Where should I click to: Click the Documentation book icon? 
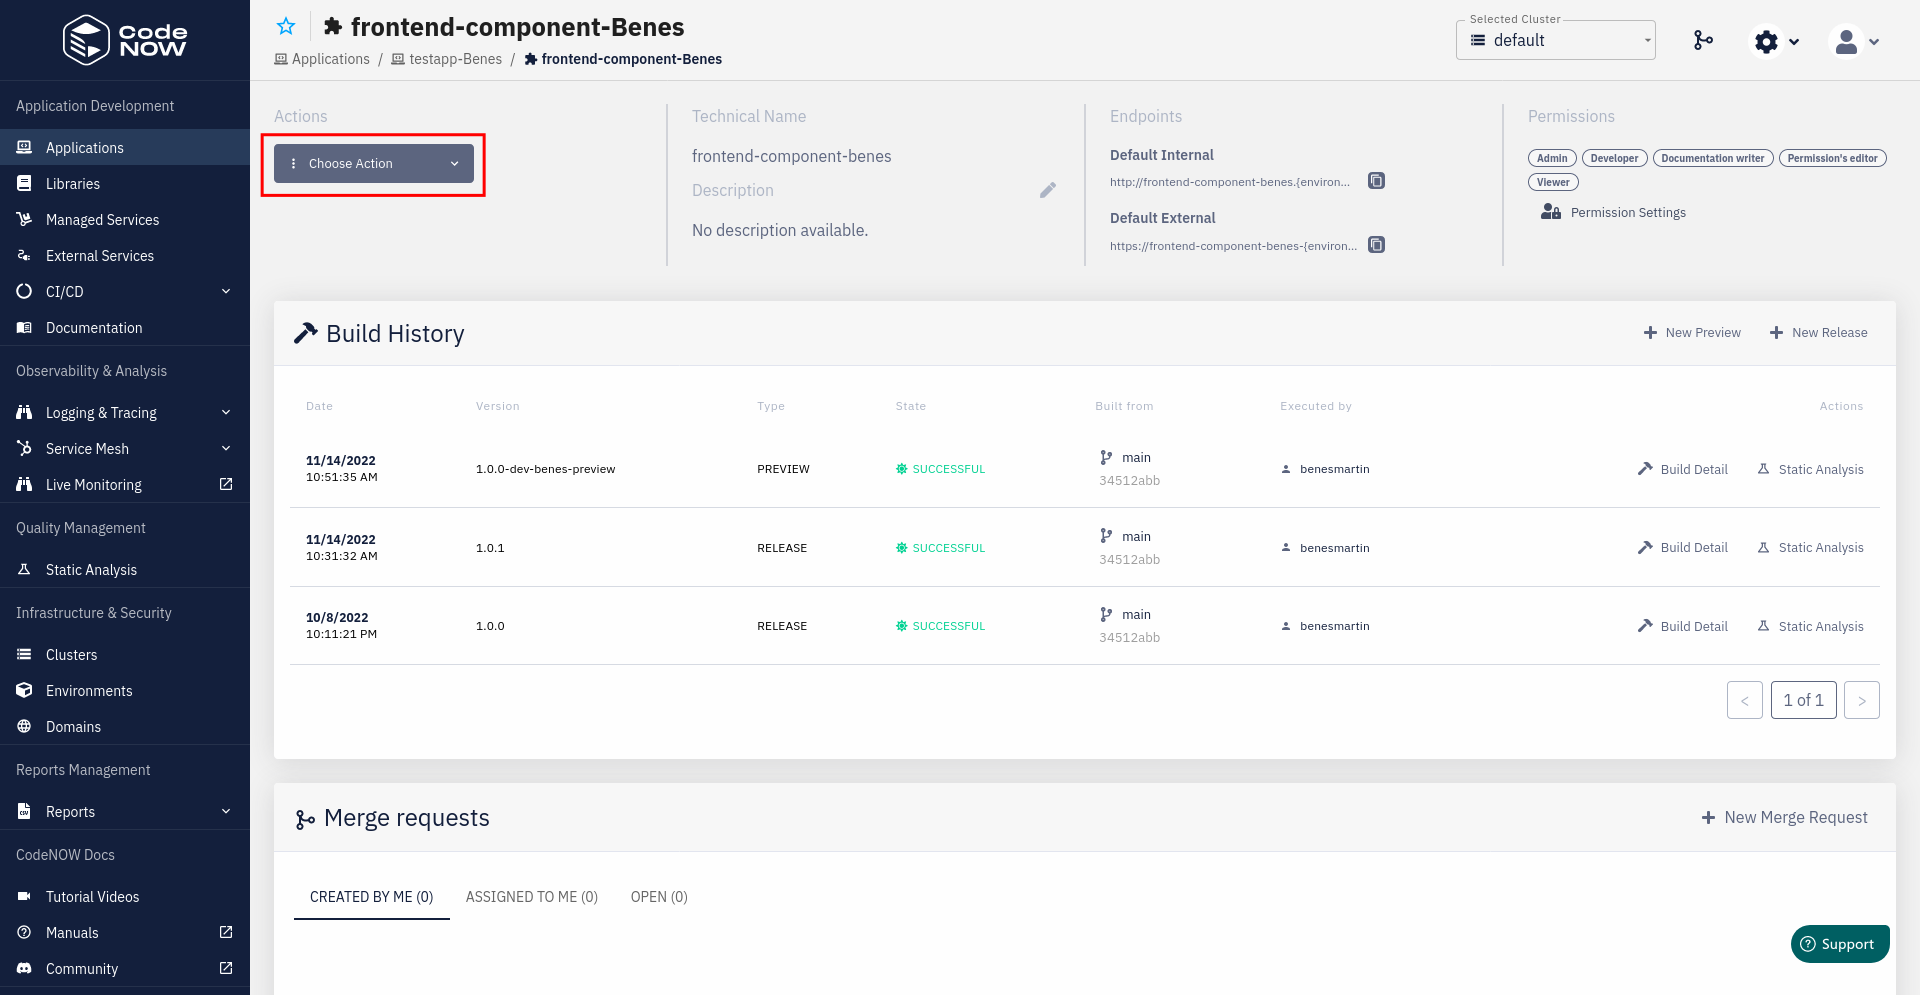[x=24, y=327]
